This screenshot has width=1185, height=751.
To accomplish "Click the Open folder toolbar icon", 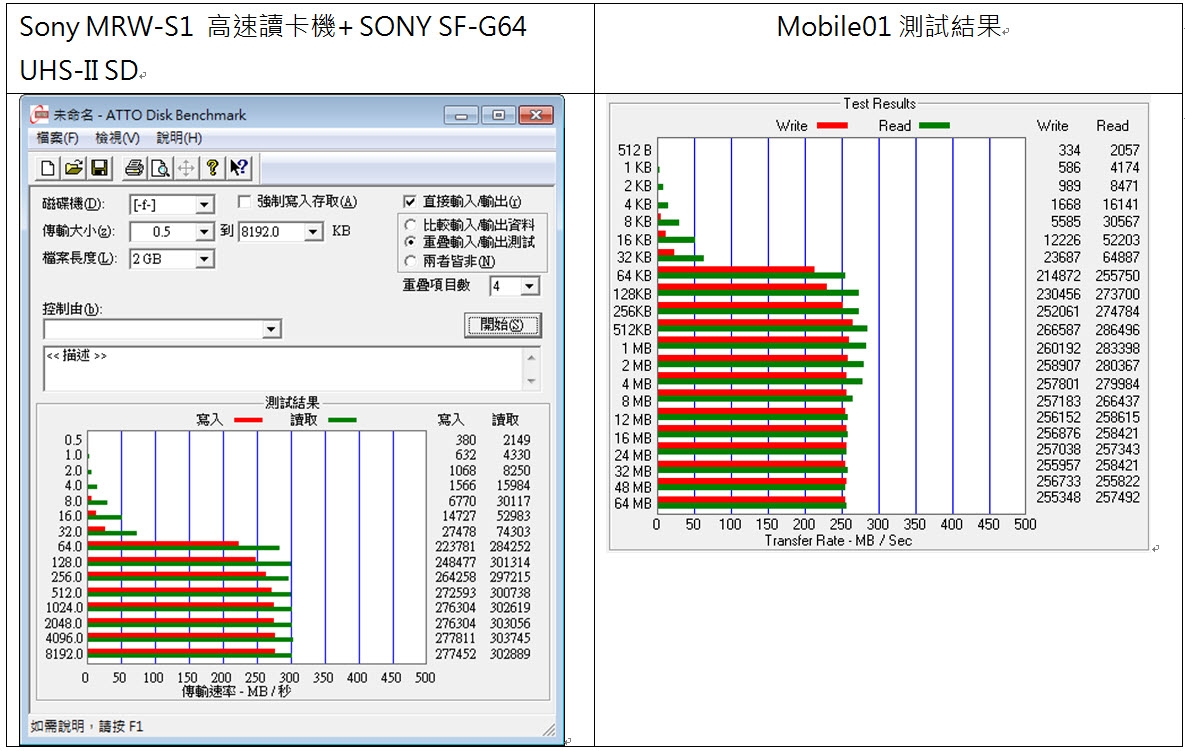I will click(73, 168).
